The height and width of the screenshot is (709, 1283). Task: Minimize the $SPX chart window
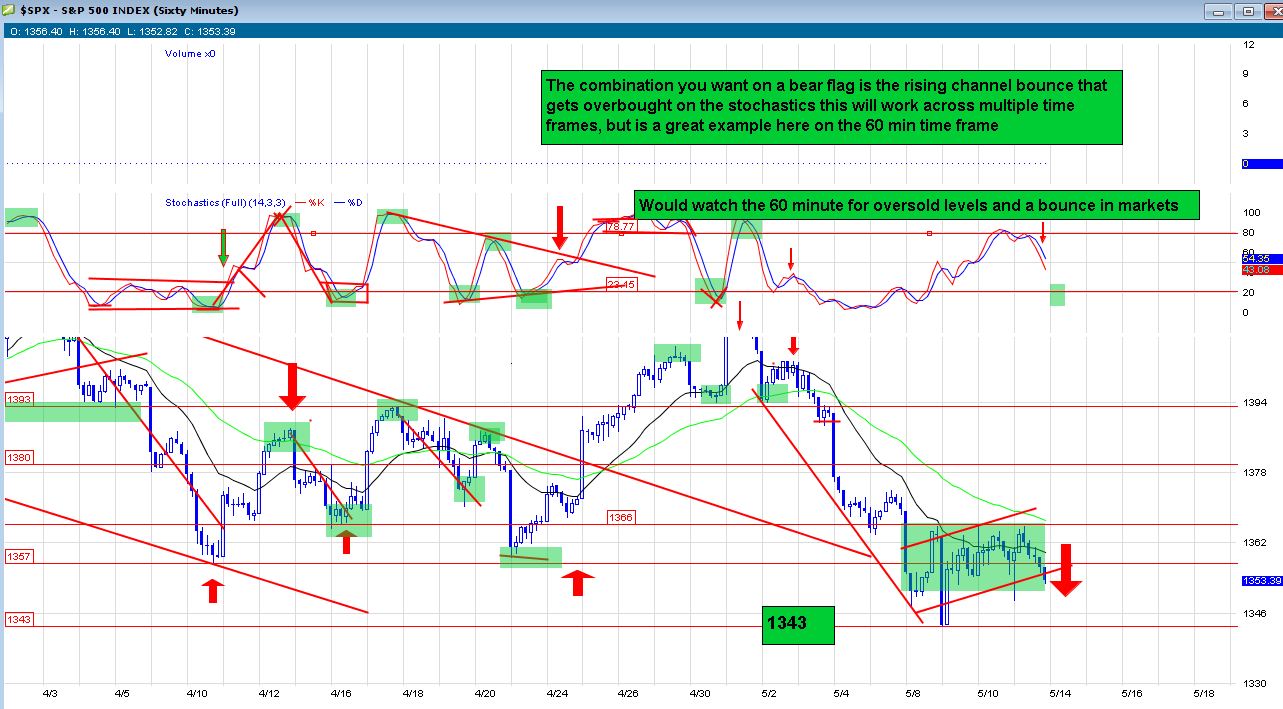pyautogui.click(x=1218, y=11)
